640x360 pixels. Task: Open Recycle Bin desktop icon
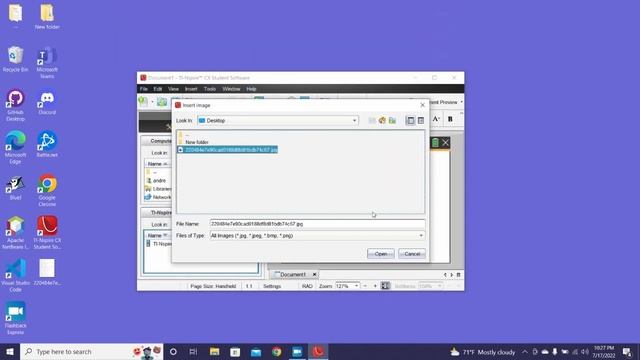click(16, 60)
